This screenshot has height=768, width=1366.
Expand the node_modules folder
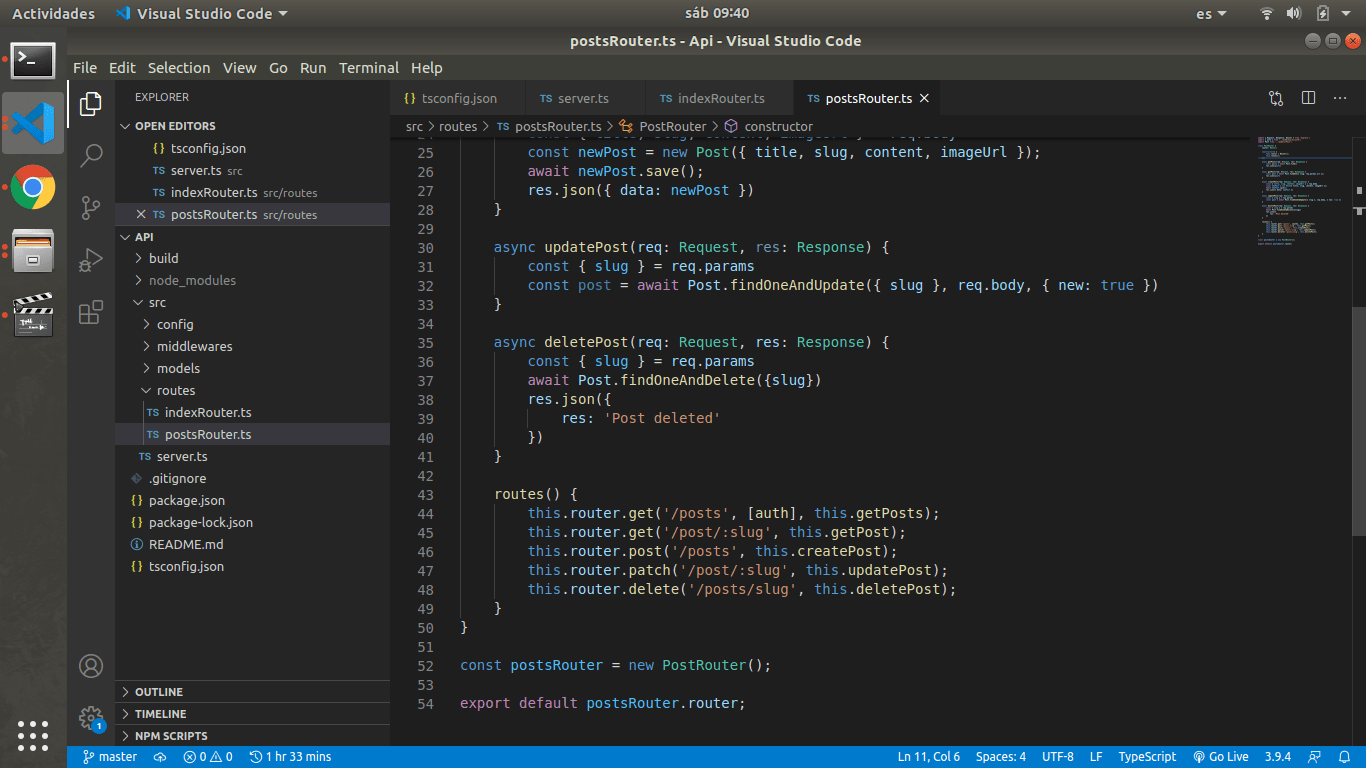(x=192, y=280)
